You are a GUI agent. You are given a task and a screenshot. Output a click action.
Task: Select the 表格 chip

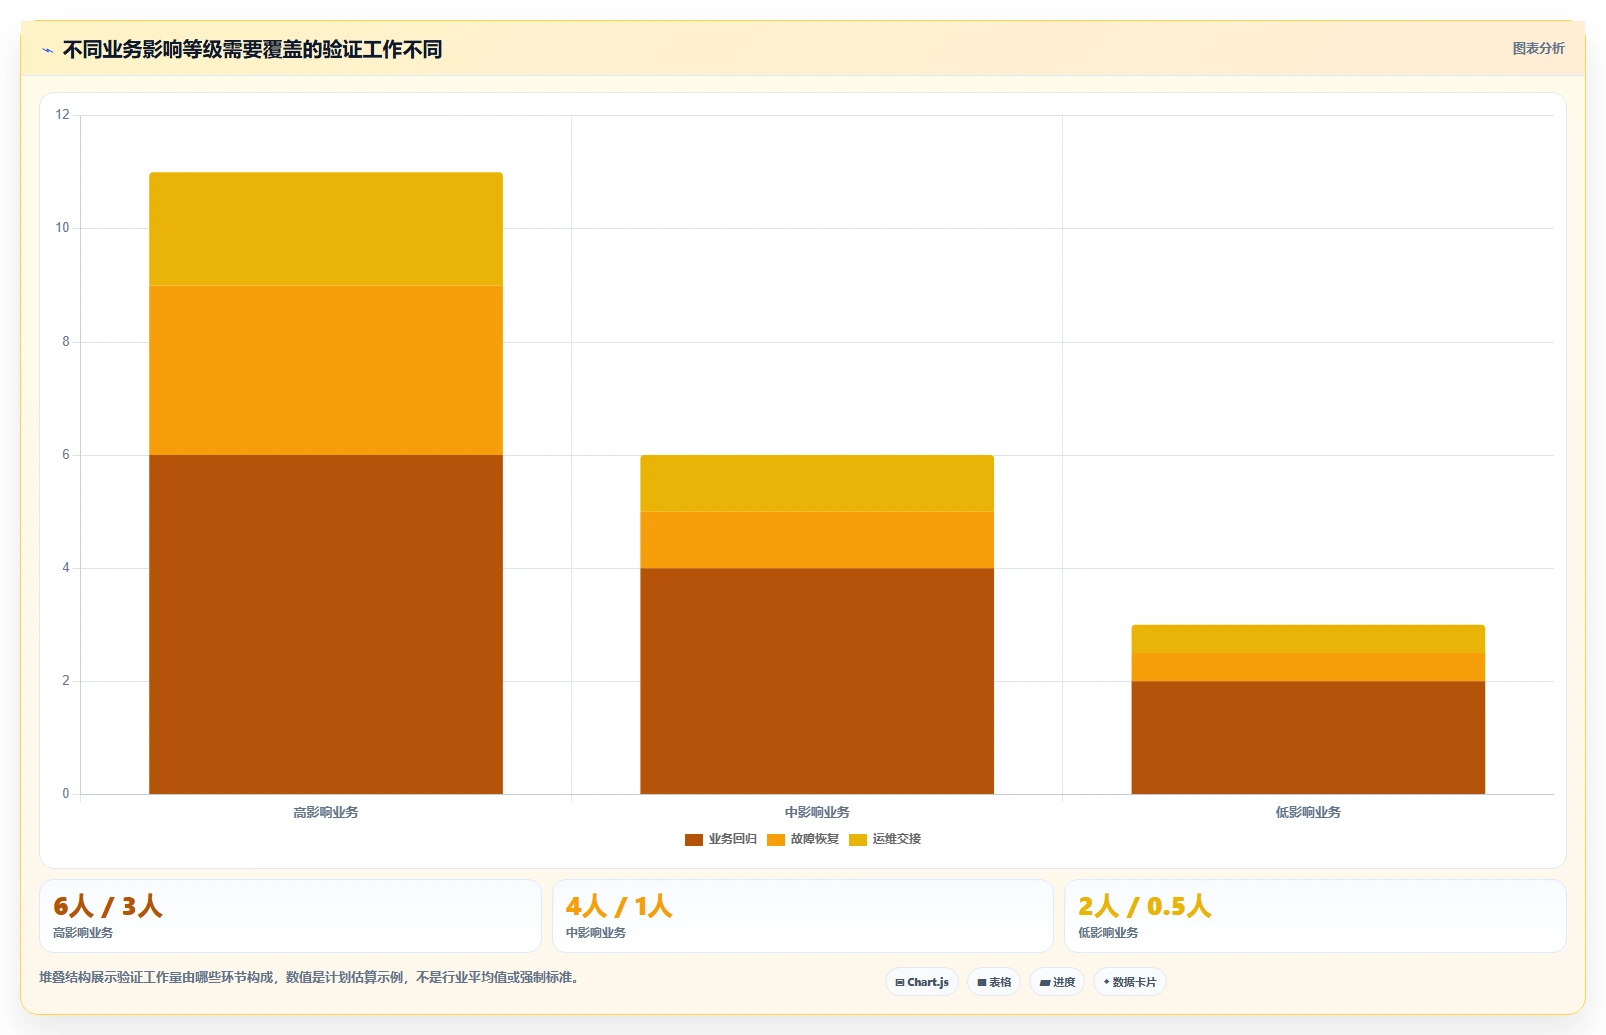click(x=994, y=982)
